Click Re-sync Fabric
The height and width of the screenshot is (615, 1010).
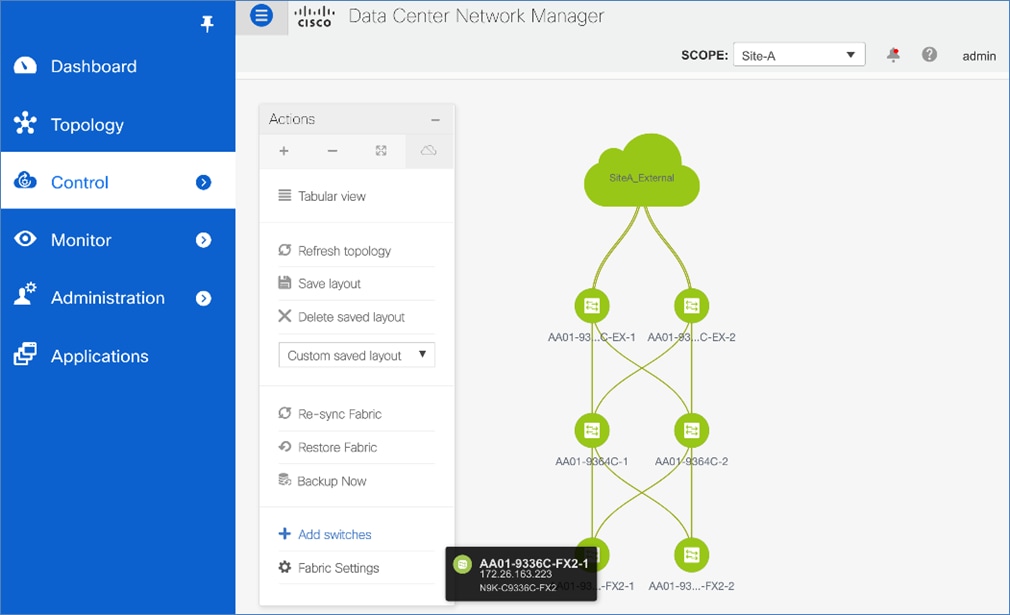[x=339, y=413]
